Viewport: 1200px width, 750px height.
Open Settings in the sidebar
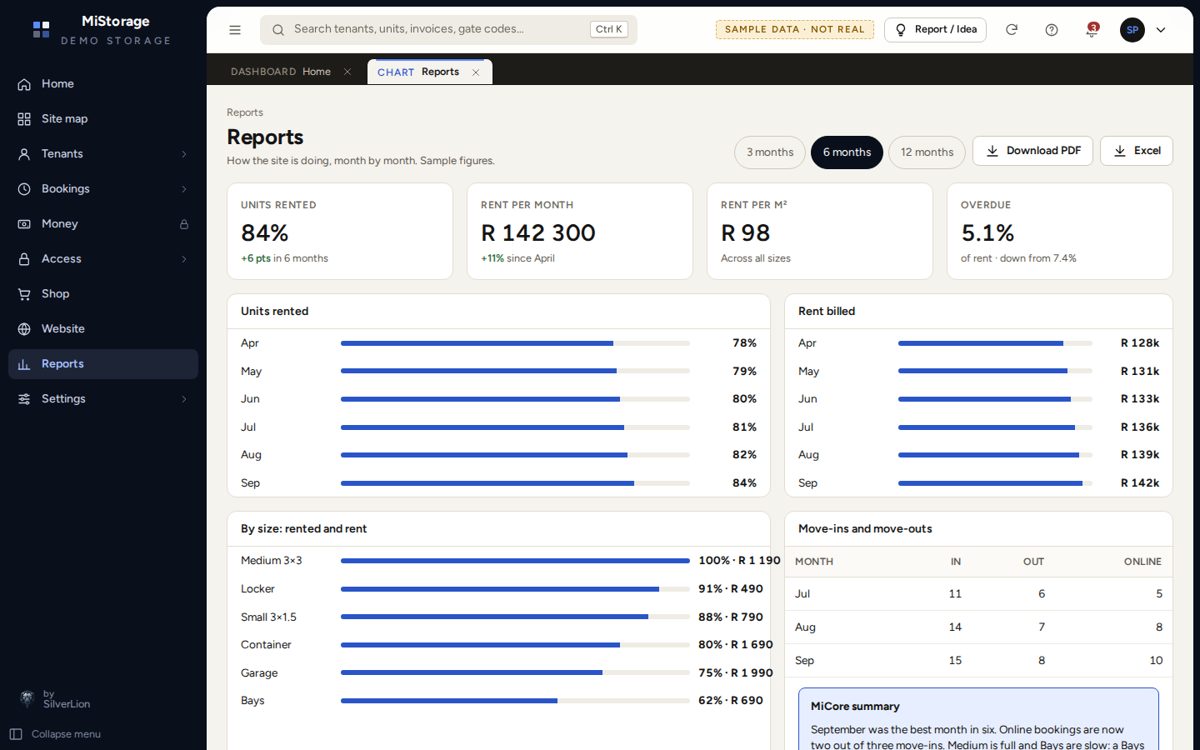pos(103,399)
